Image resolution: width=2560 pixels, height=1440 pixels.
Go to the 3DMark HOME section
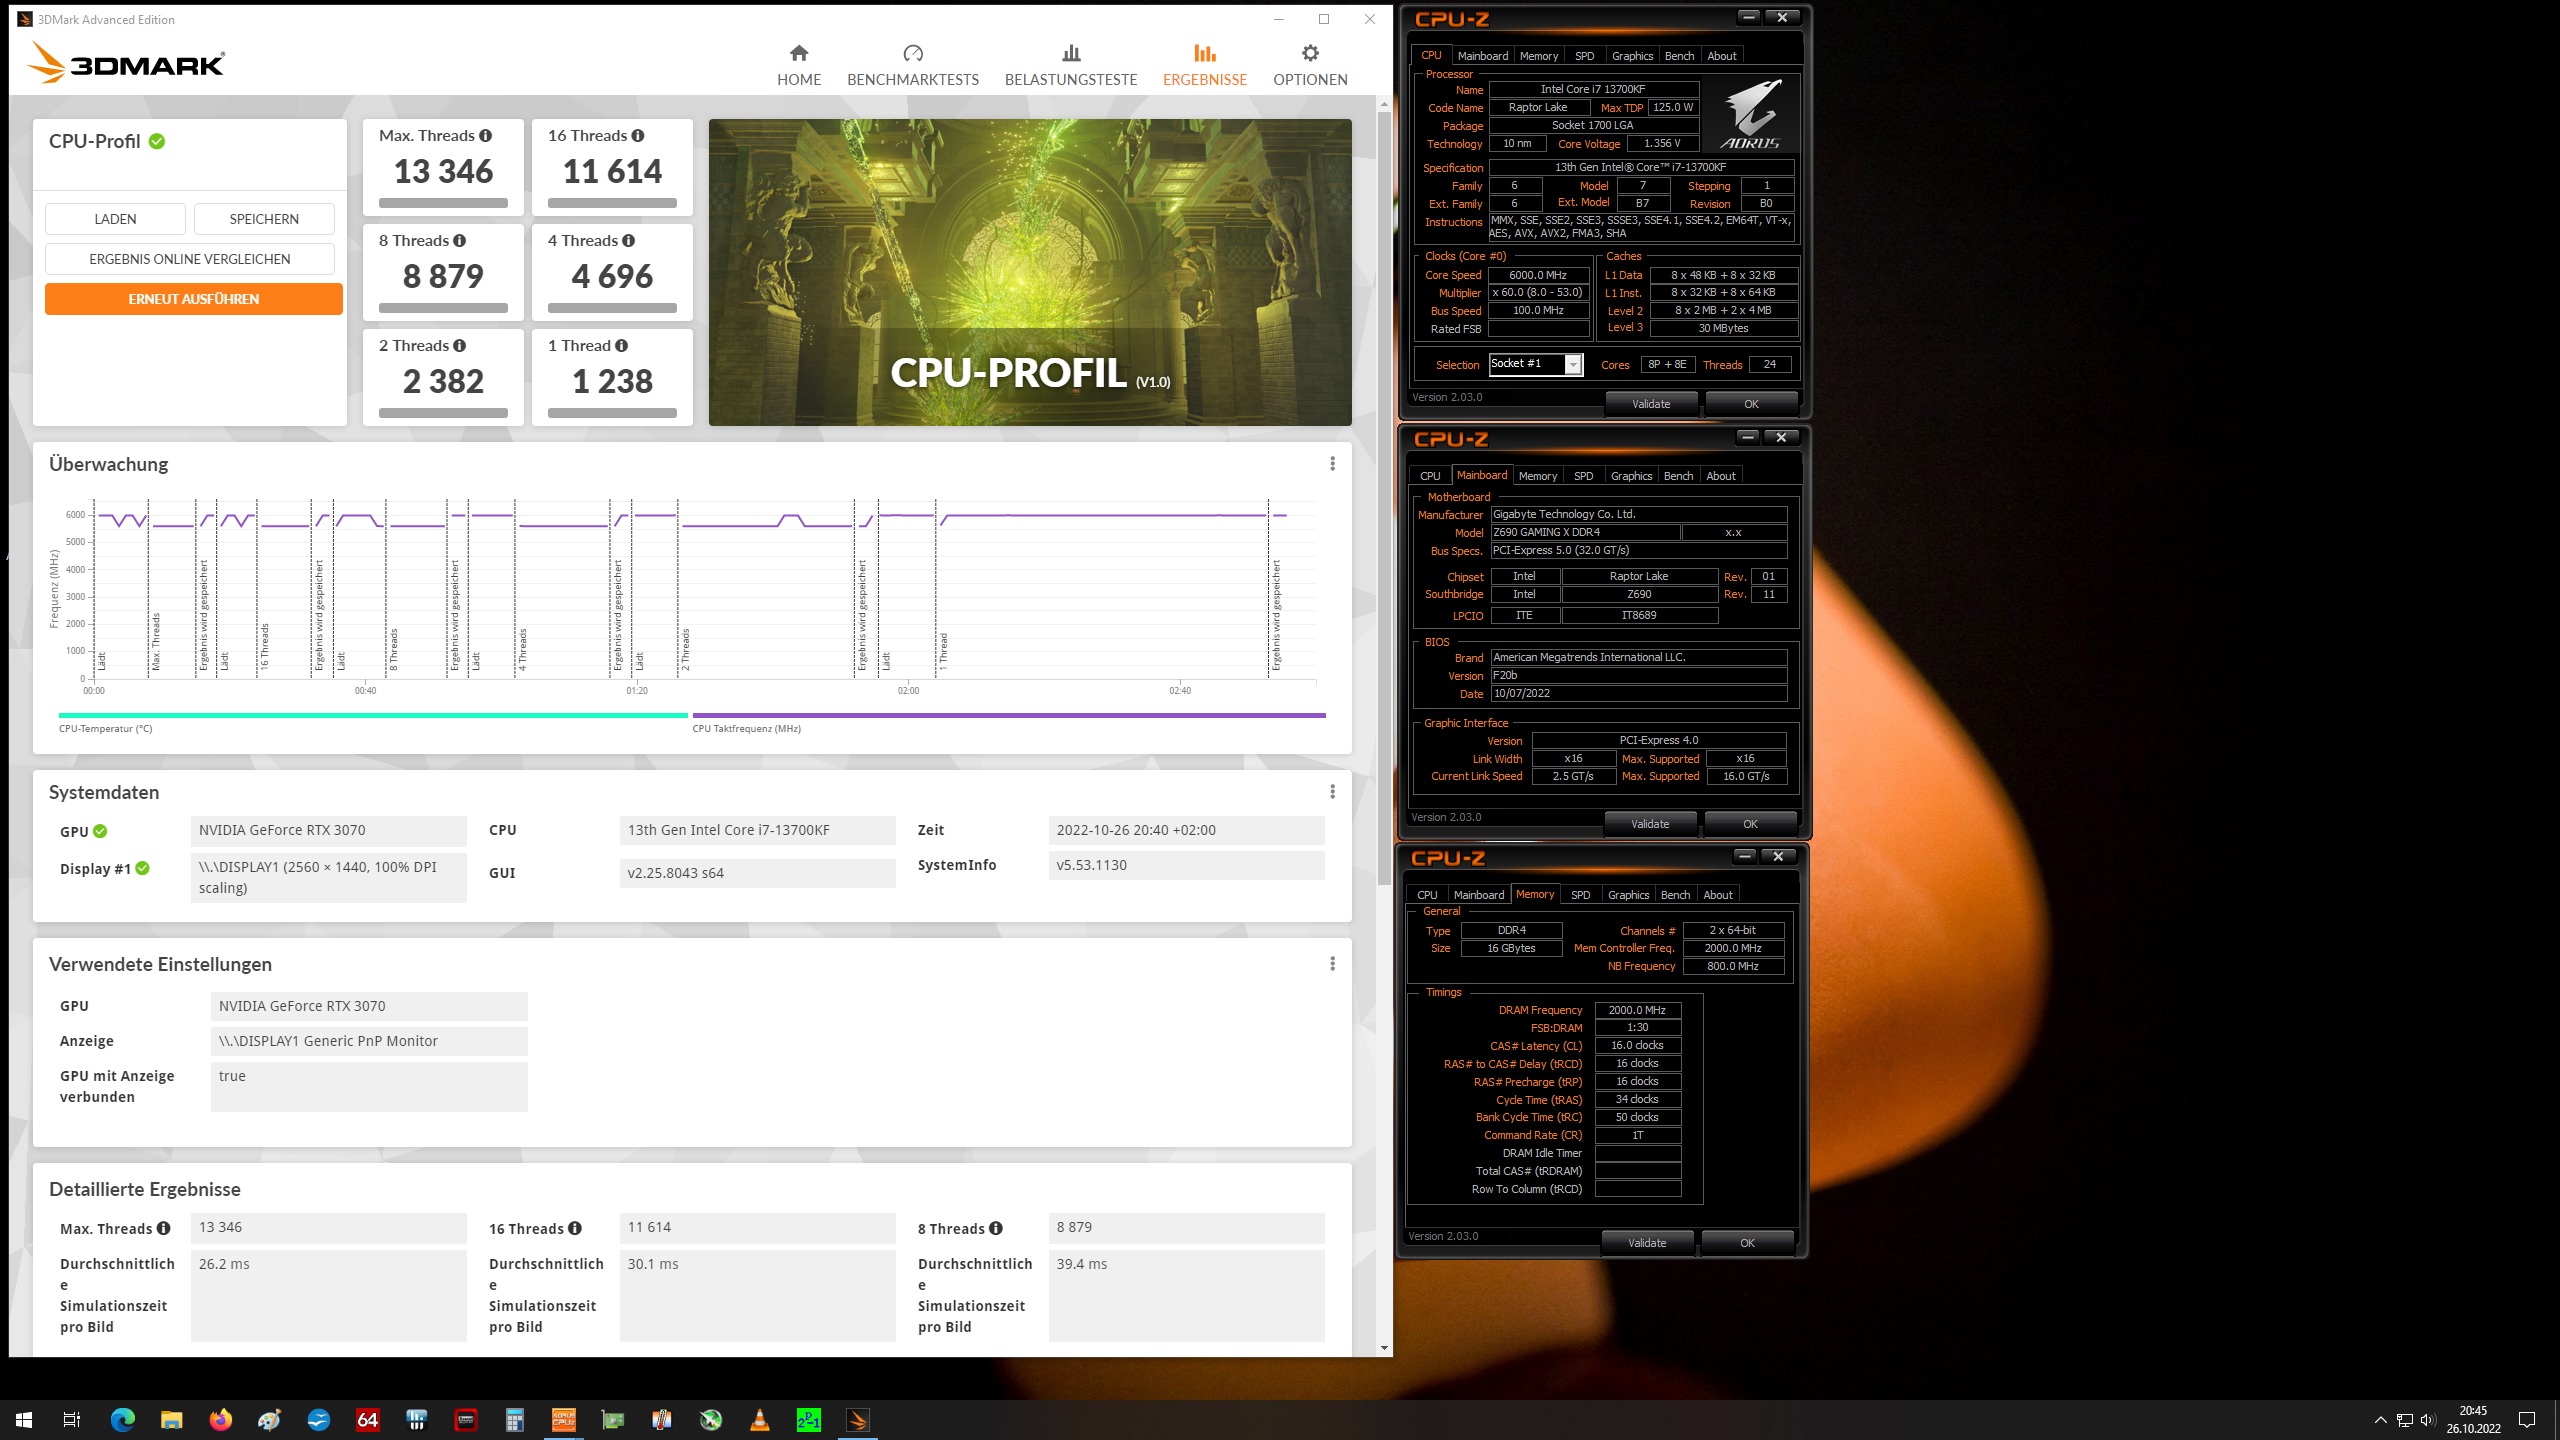click(x=799, y=66)
